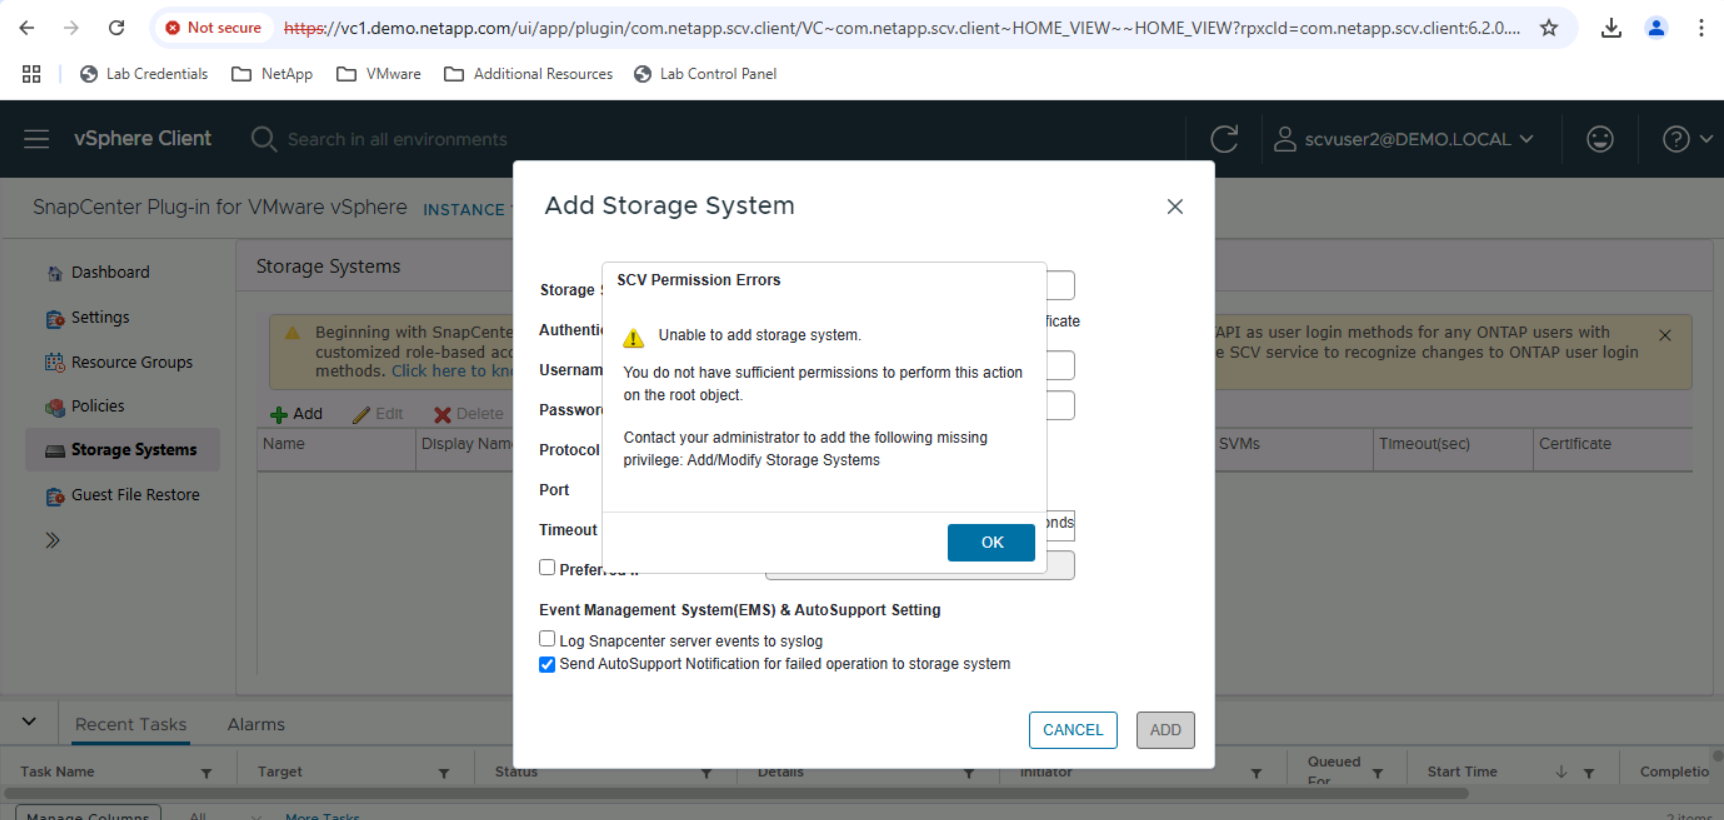Sort by Start Time descending arrow

point(1561,772)
